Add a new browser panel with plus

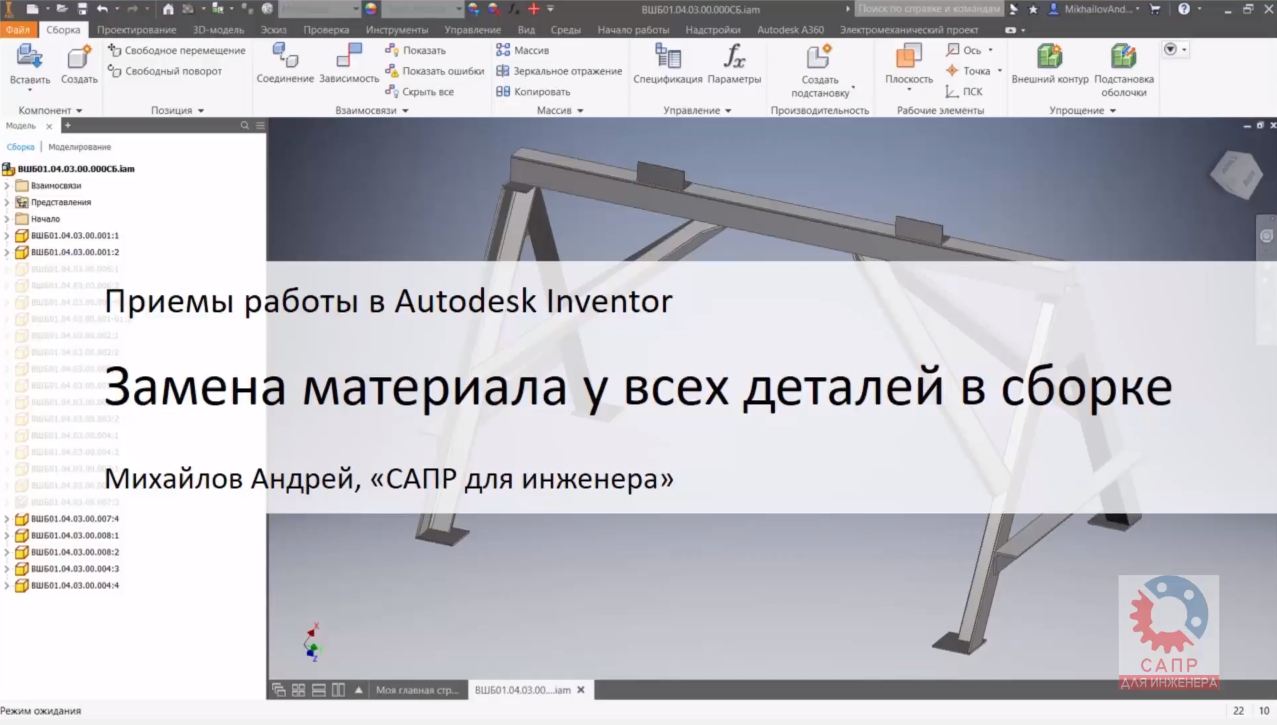pos(67,126)
